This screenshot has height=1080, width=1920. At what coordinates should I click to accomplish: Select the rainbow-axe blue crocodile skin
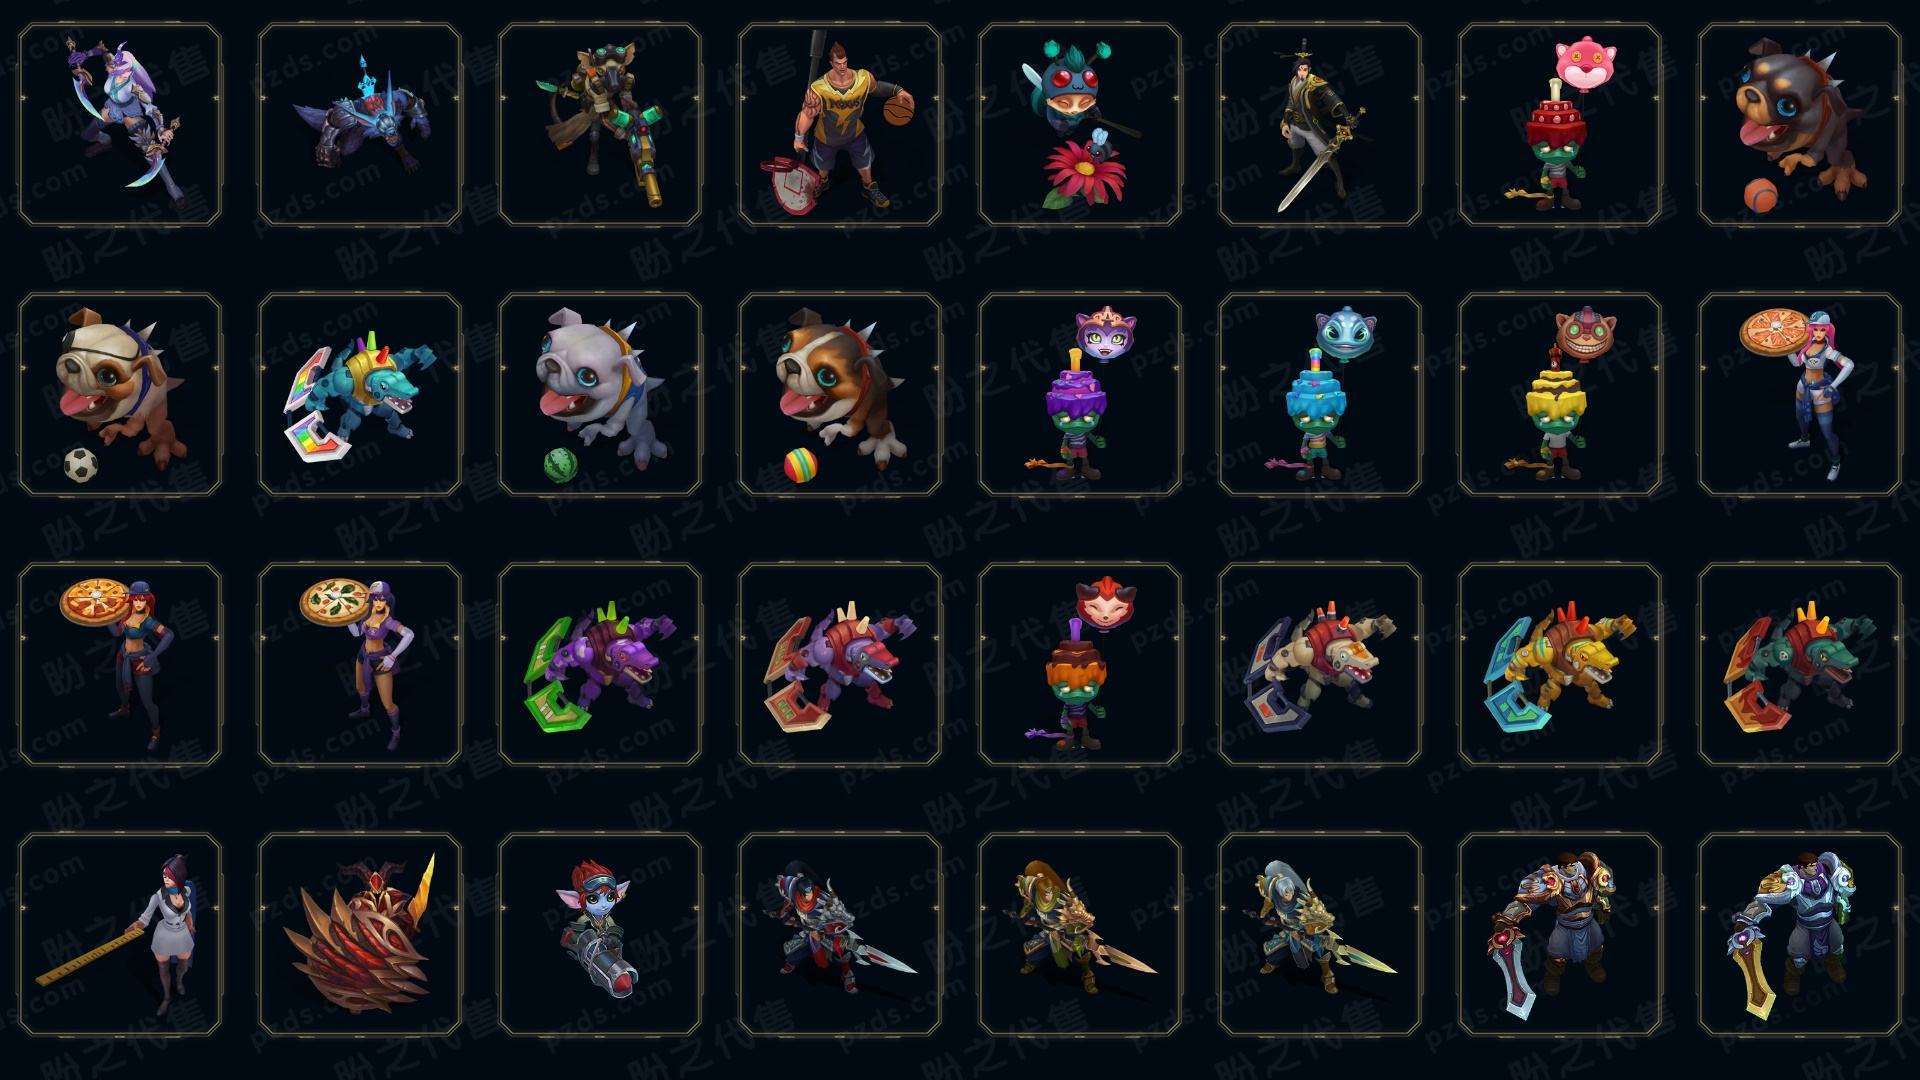click(359, 394)
